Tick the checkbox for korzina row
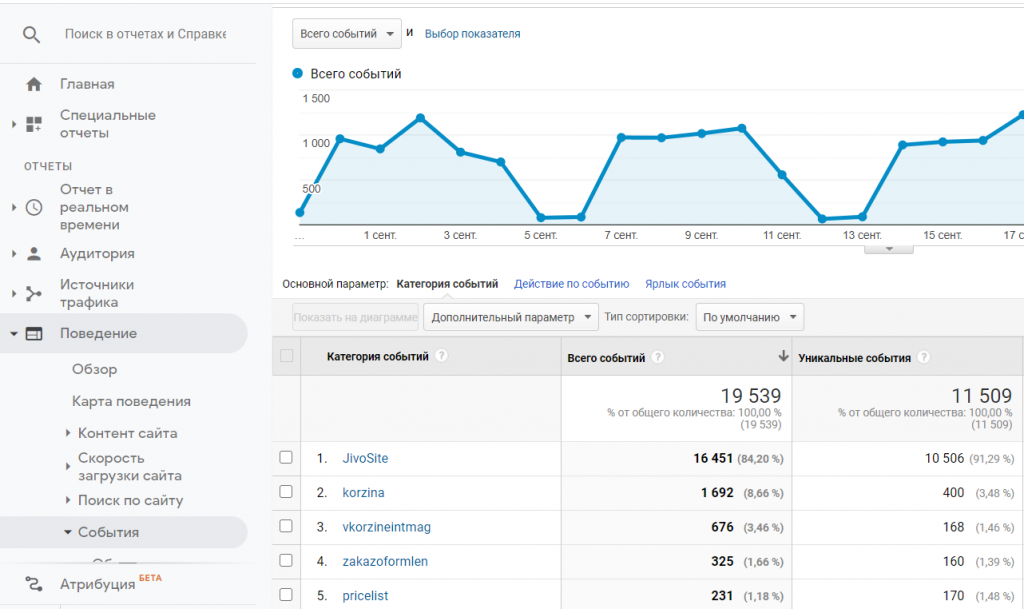Image resolution: width=1024 pixels, height=609 pixels. (x=286, y=492)
